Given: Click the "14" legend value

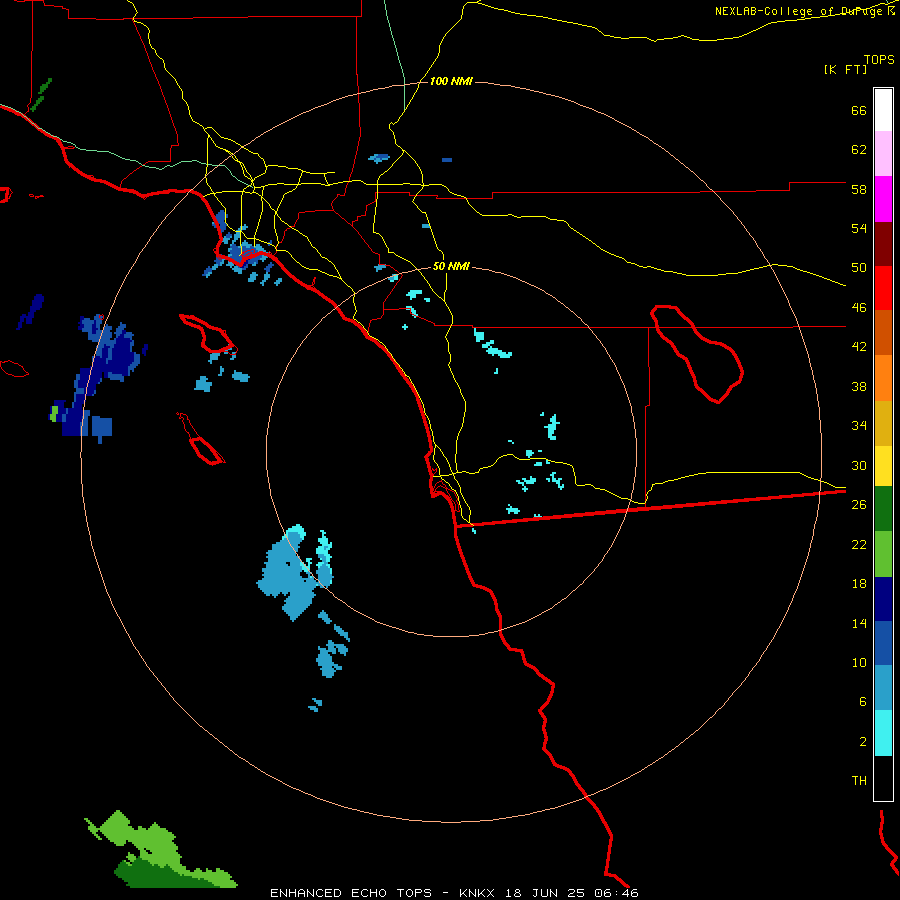Looking at the screenshot, I should tap(859, 623).
